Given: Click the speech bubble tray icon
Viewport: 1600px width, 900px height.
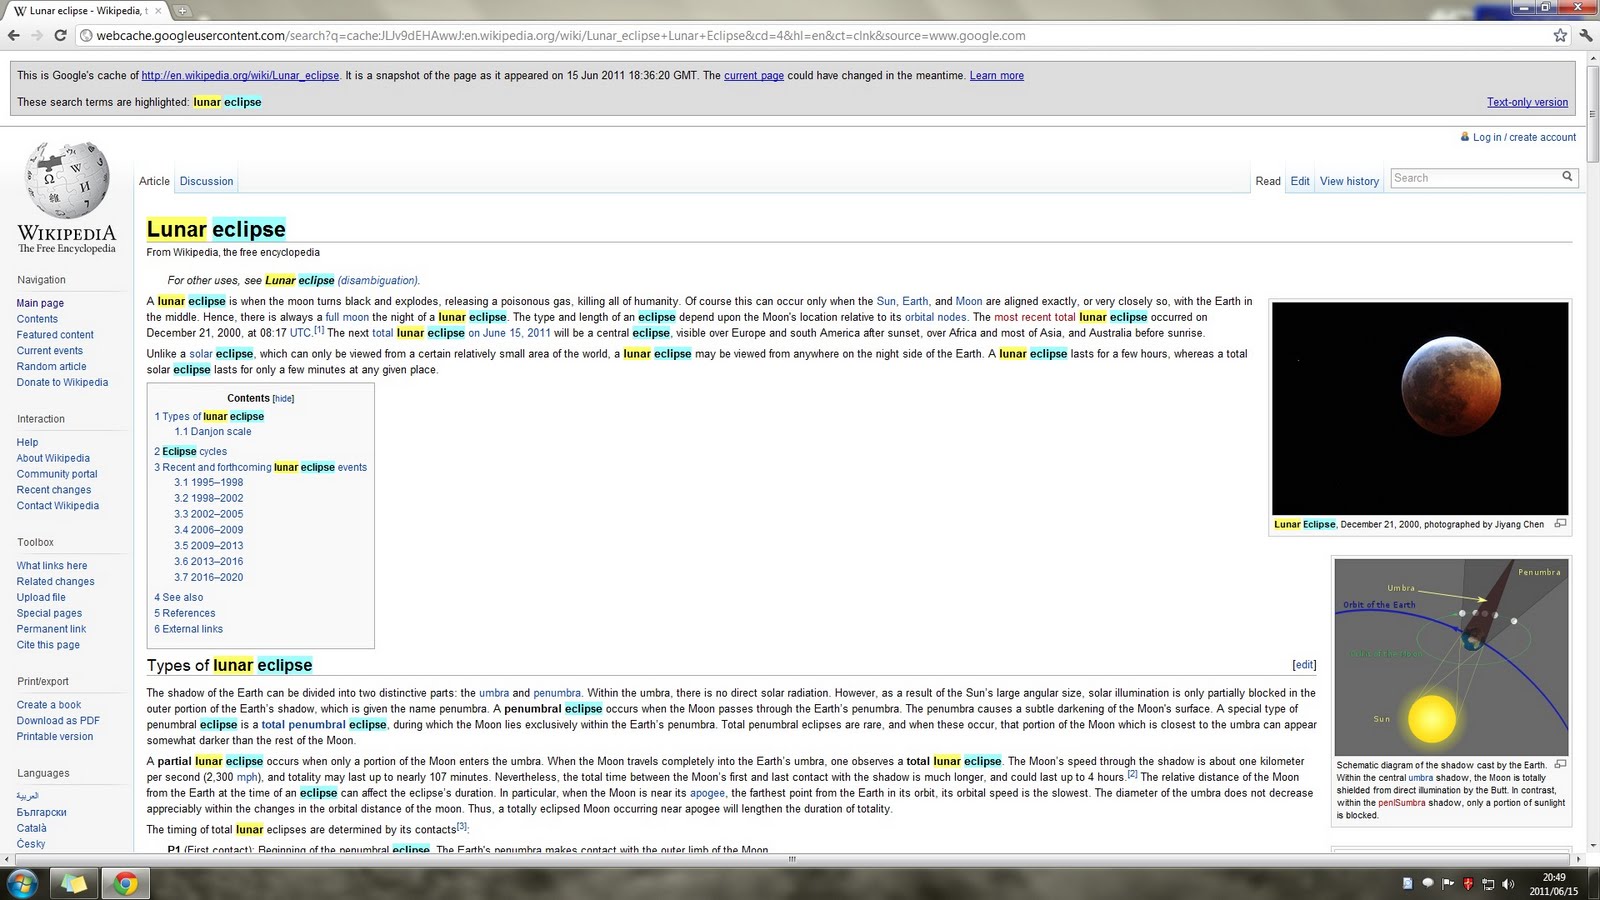Looking at the screenshot, I should (1428, 883).
